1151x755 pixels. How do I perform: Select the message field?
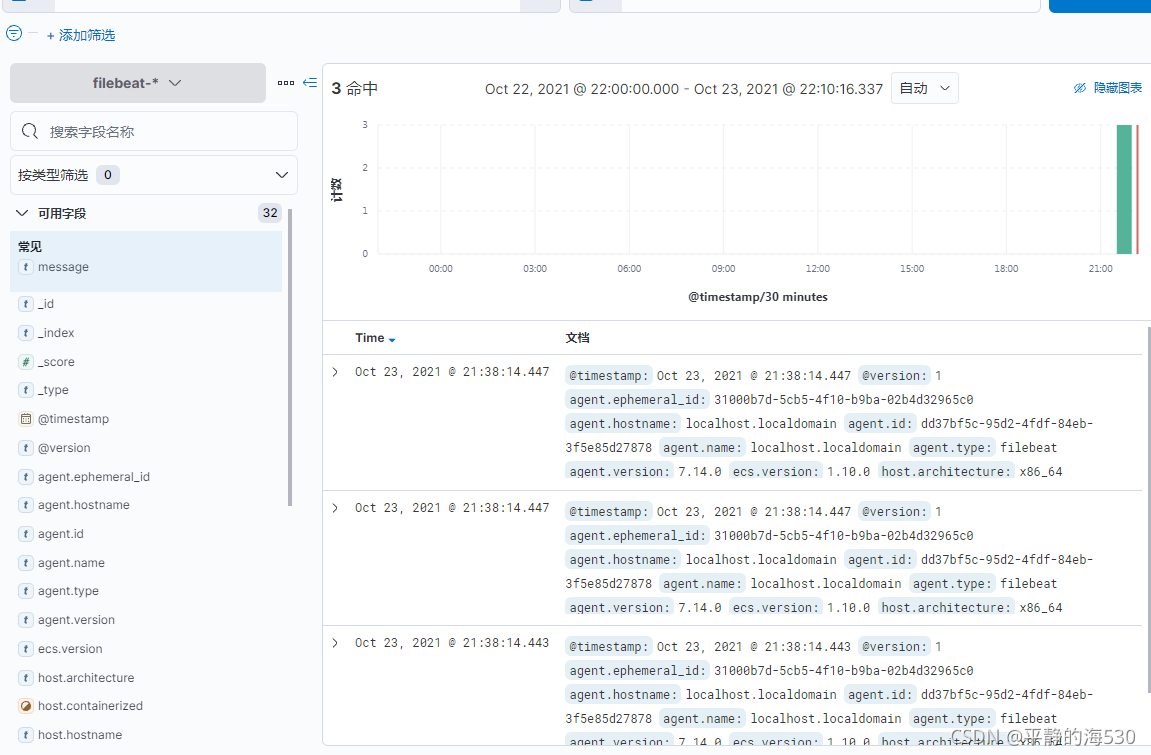[63, 267]
